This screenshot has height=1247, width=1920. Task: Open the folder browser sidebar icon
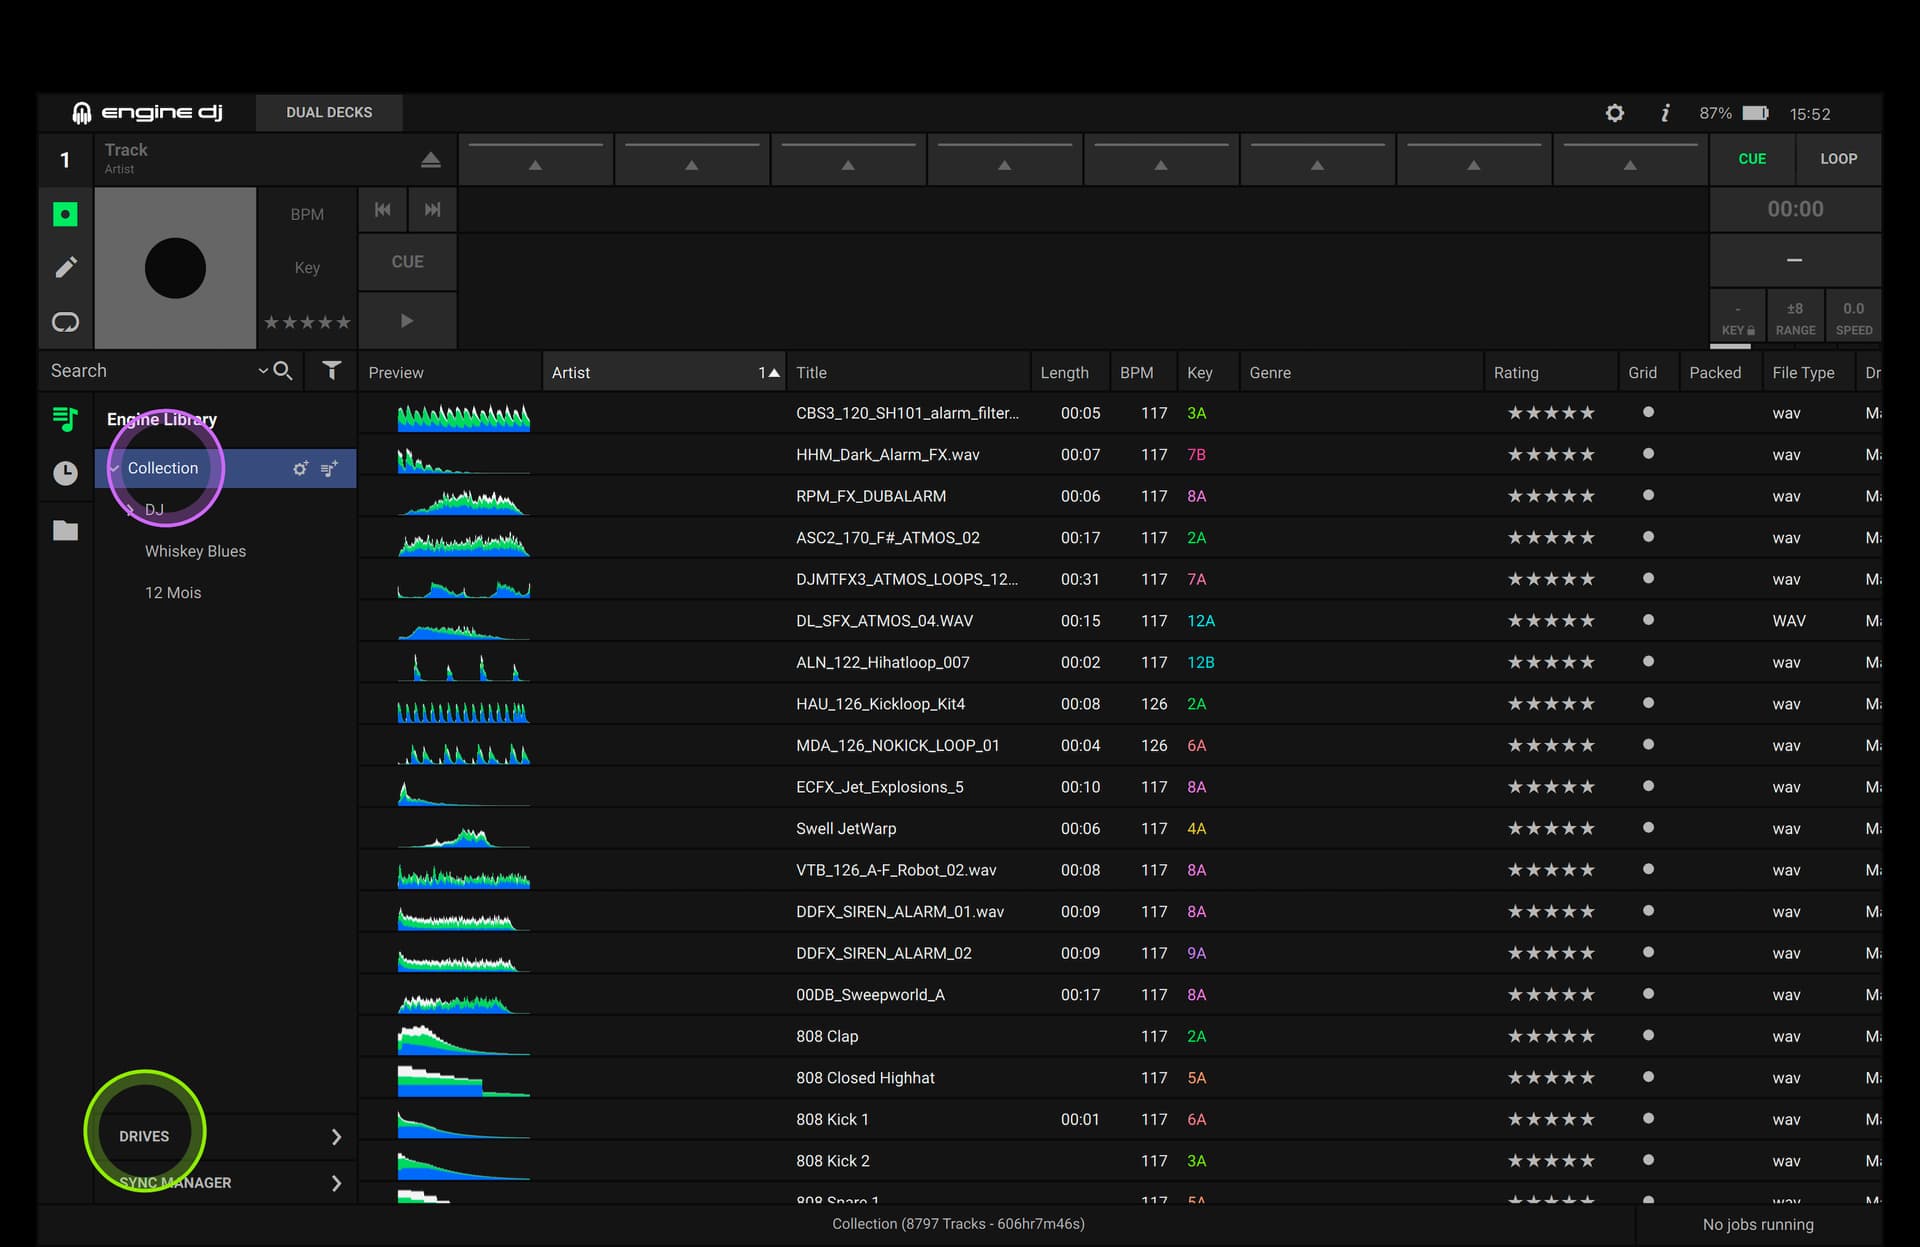[x=65, y=530]
